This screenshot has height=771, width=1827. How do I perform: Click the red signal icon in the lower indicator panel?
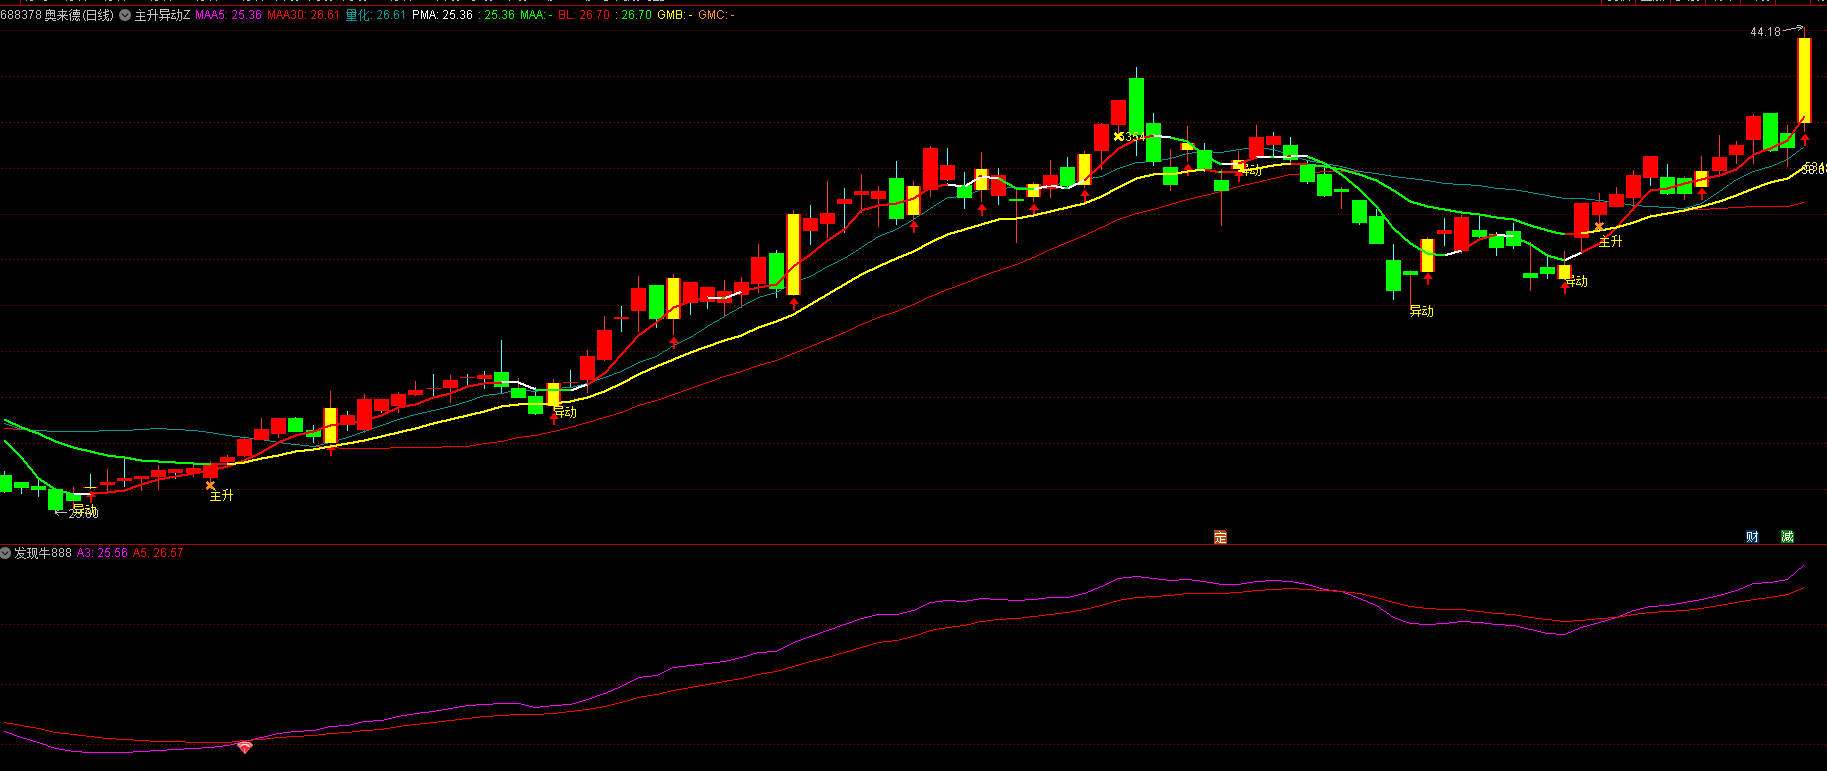tap(244, 747)
